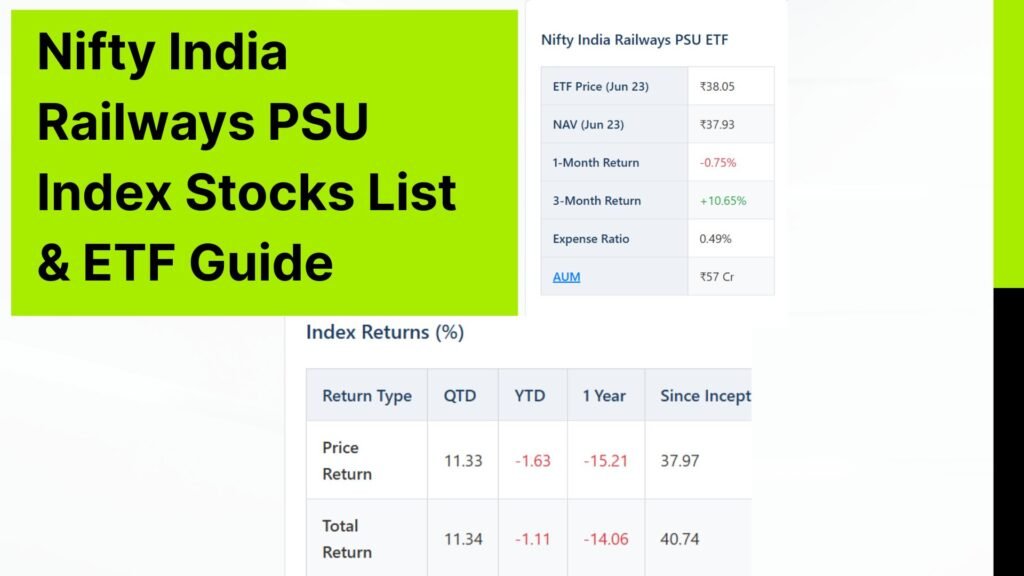1024x576 pixels.
Task: Select the 1 Year column header
Action: click(604, 396)
